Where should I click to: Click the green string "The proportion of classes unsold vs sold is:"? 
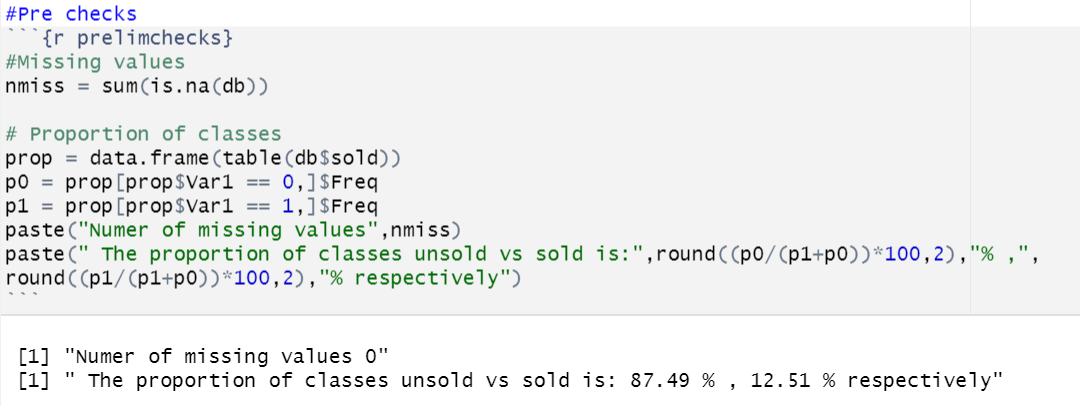[364, 254]
